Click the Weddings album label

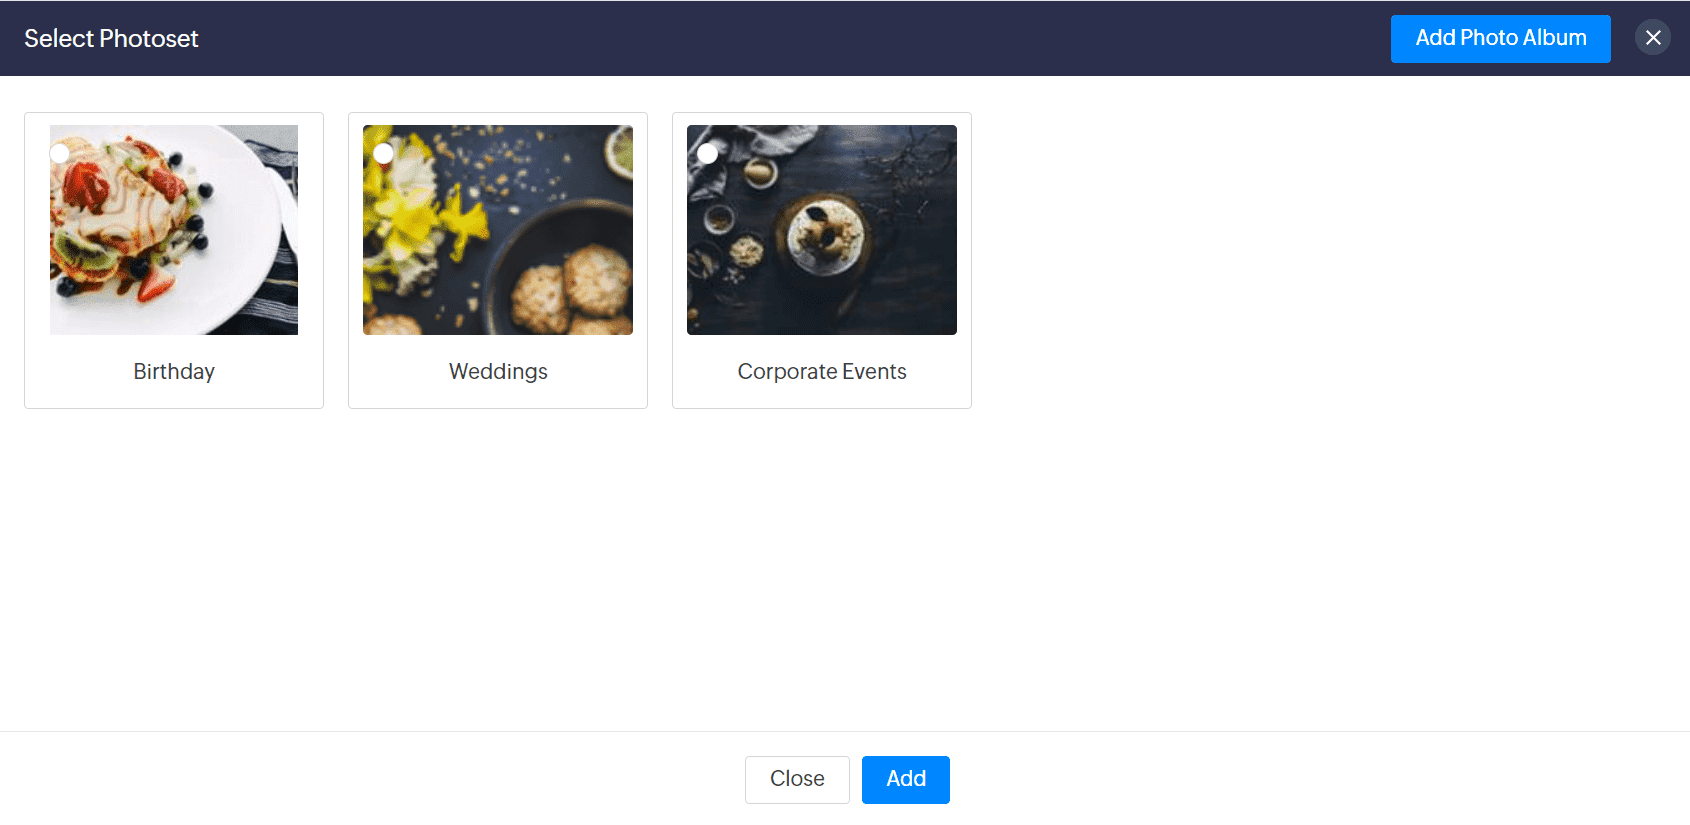[498, 372]
